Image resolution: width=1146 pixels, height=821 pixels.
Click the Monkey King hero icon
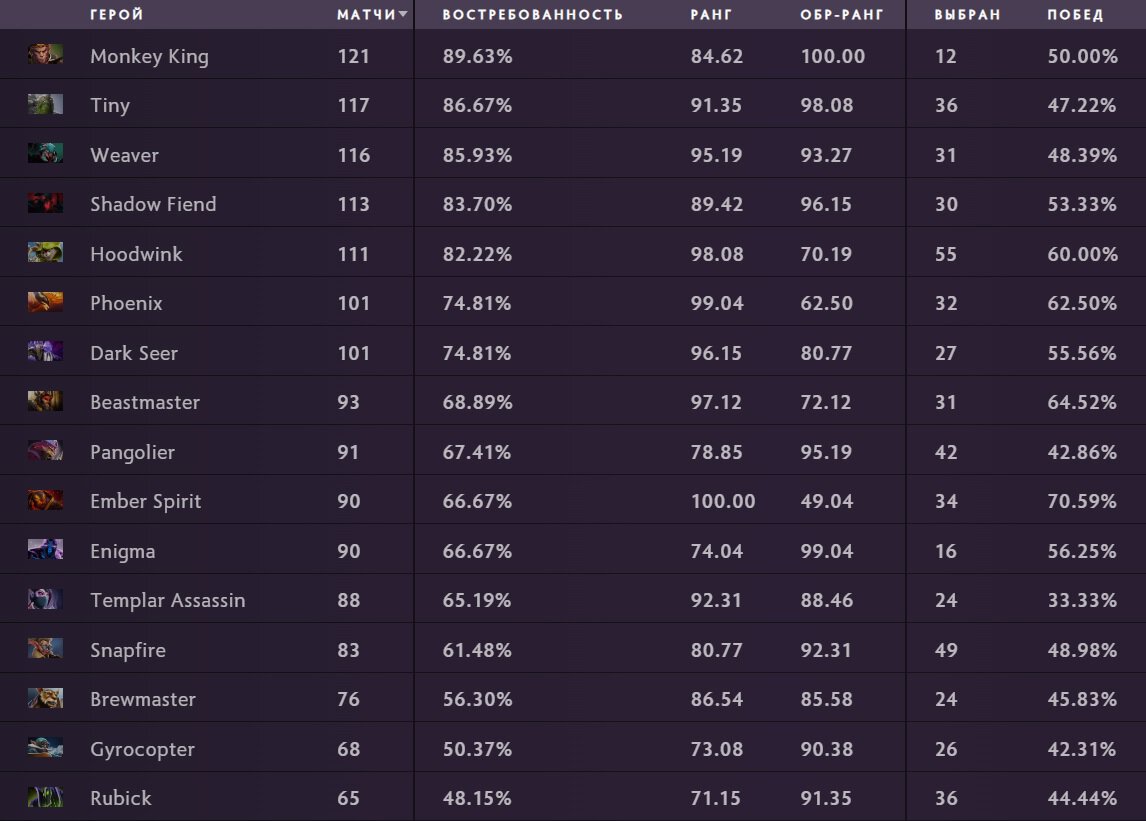tap(45, 54)
